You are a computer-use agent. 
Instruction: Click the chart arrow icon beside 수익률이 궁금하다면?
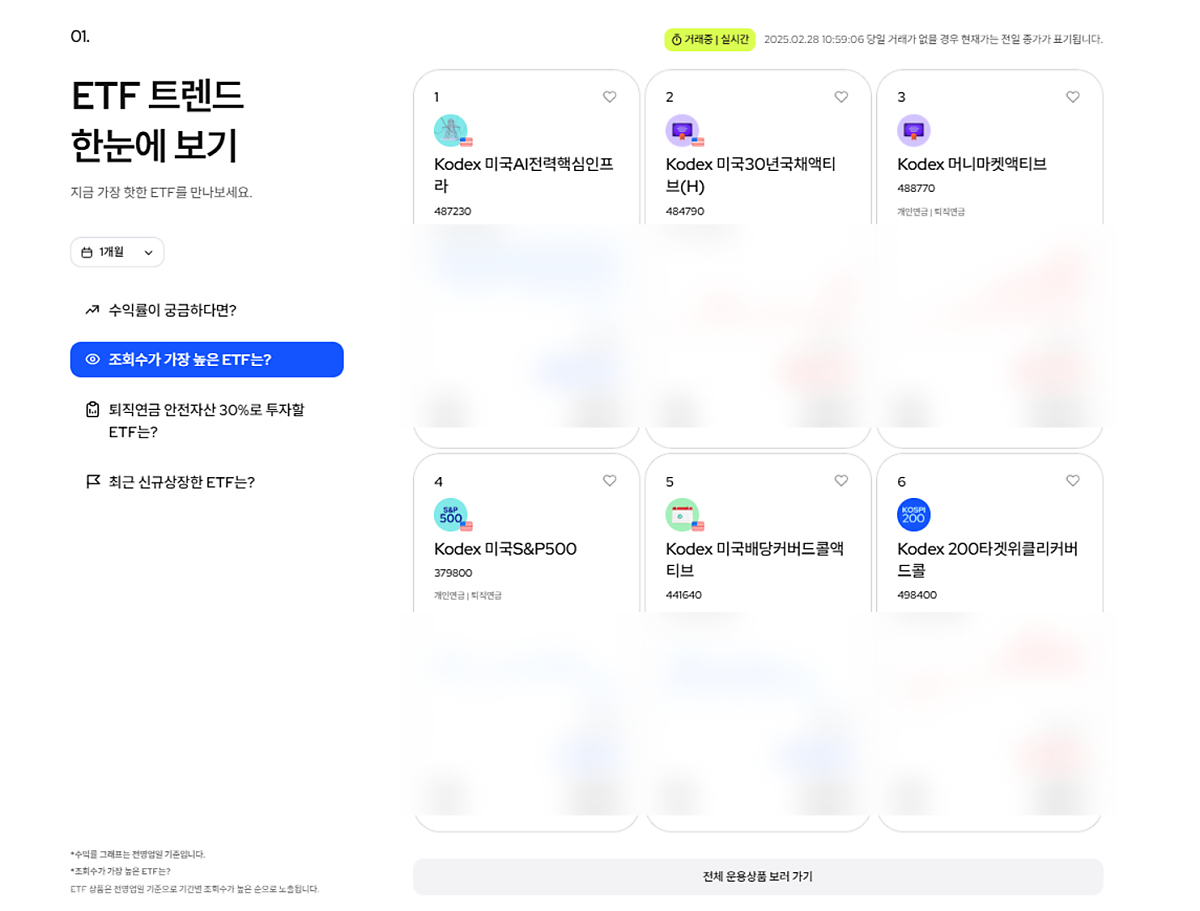click(90, 310)
